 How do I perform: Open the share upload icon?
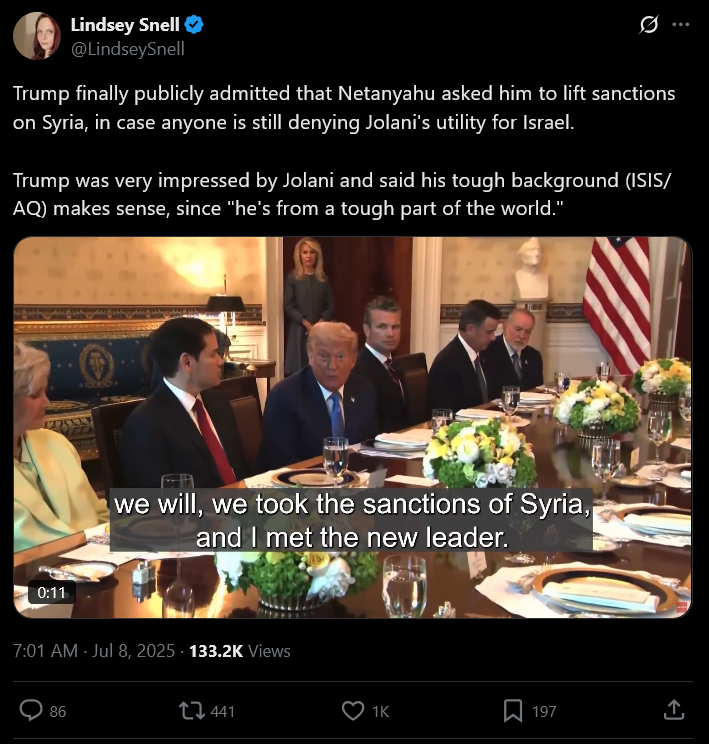coord(673,710)
